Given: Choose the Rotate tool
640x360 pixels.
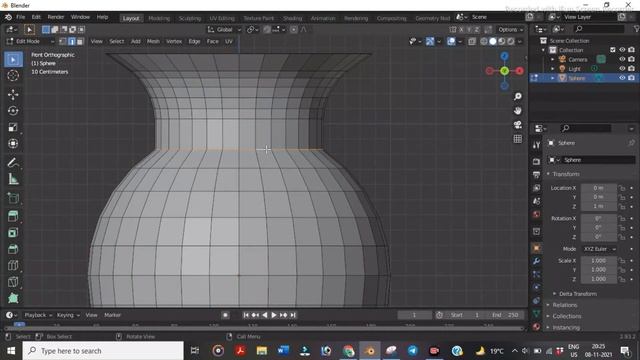Looking at the screenshot, I should point(13,111).
